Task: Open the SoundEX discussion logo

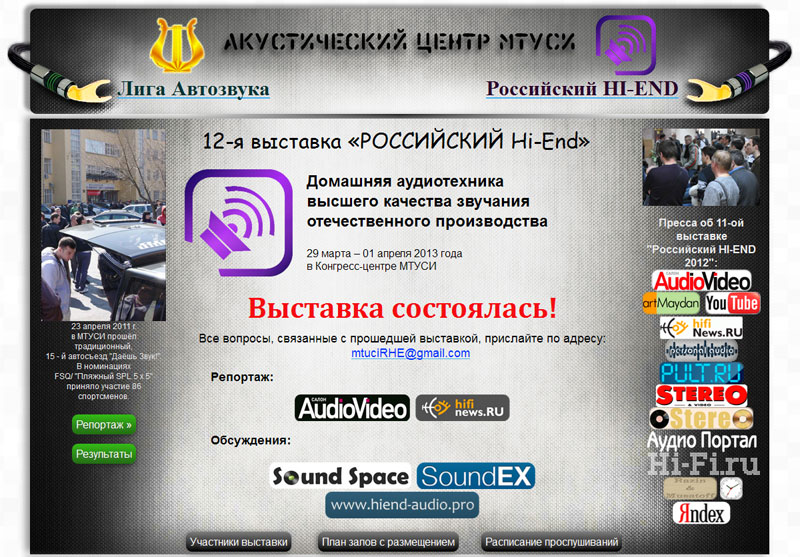Action: [x=476, y=476]
